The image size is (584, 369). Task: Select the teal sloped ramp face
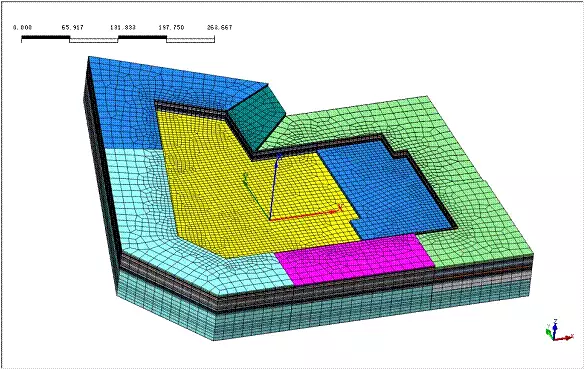pos(257,117)
